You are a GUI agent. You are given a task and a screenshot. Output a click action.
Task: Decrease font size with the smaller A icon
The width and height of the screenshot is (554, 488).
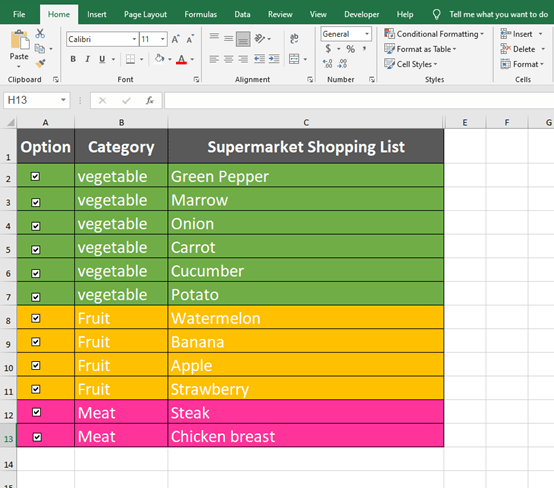[190, 39]
